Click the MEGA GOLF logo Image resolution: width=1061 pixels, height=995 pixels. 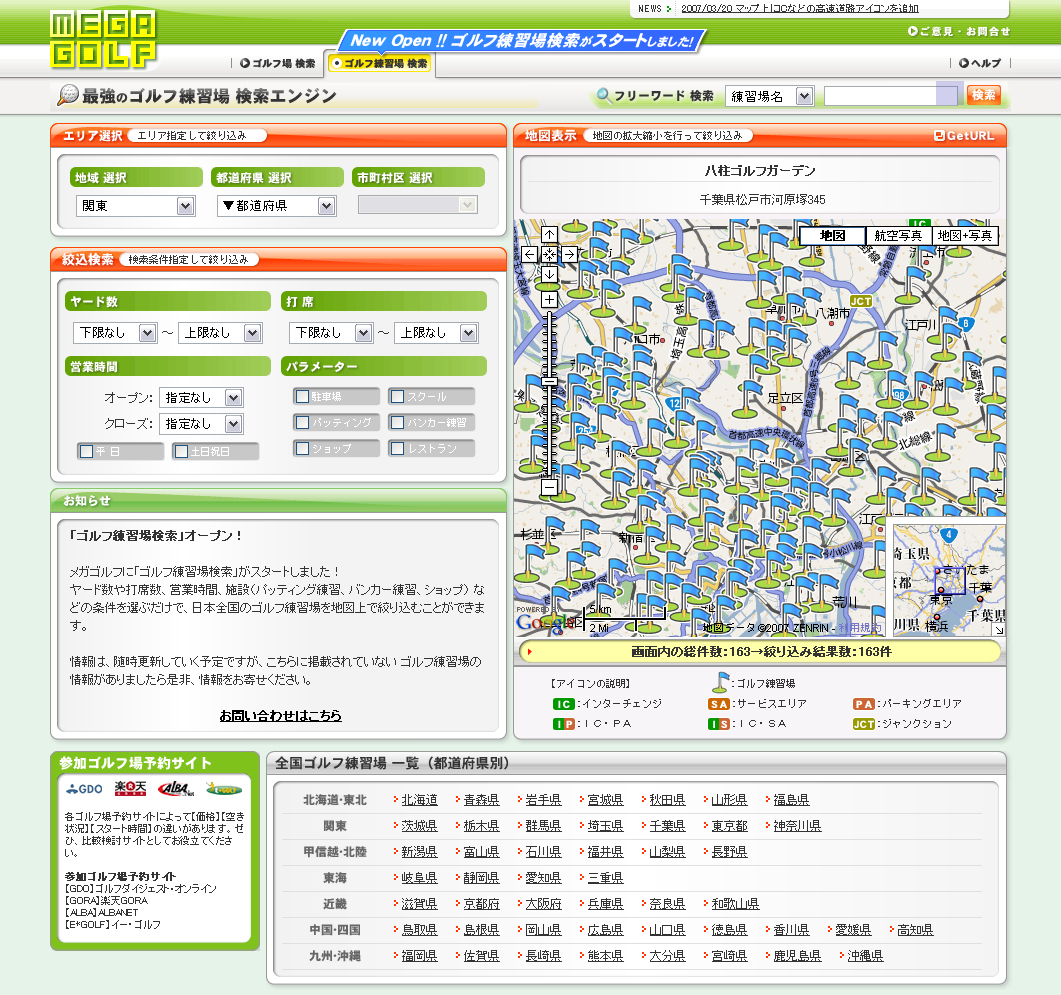point(103,38)
